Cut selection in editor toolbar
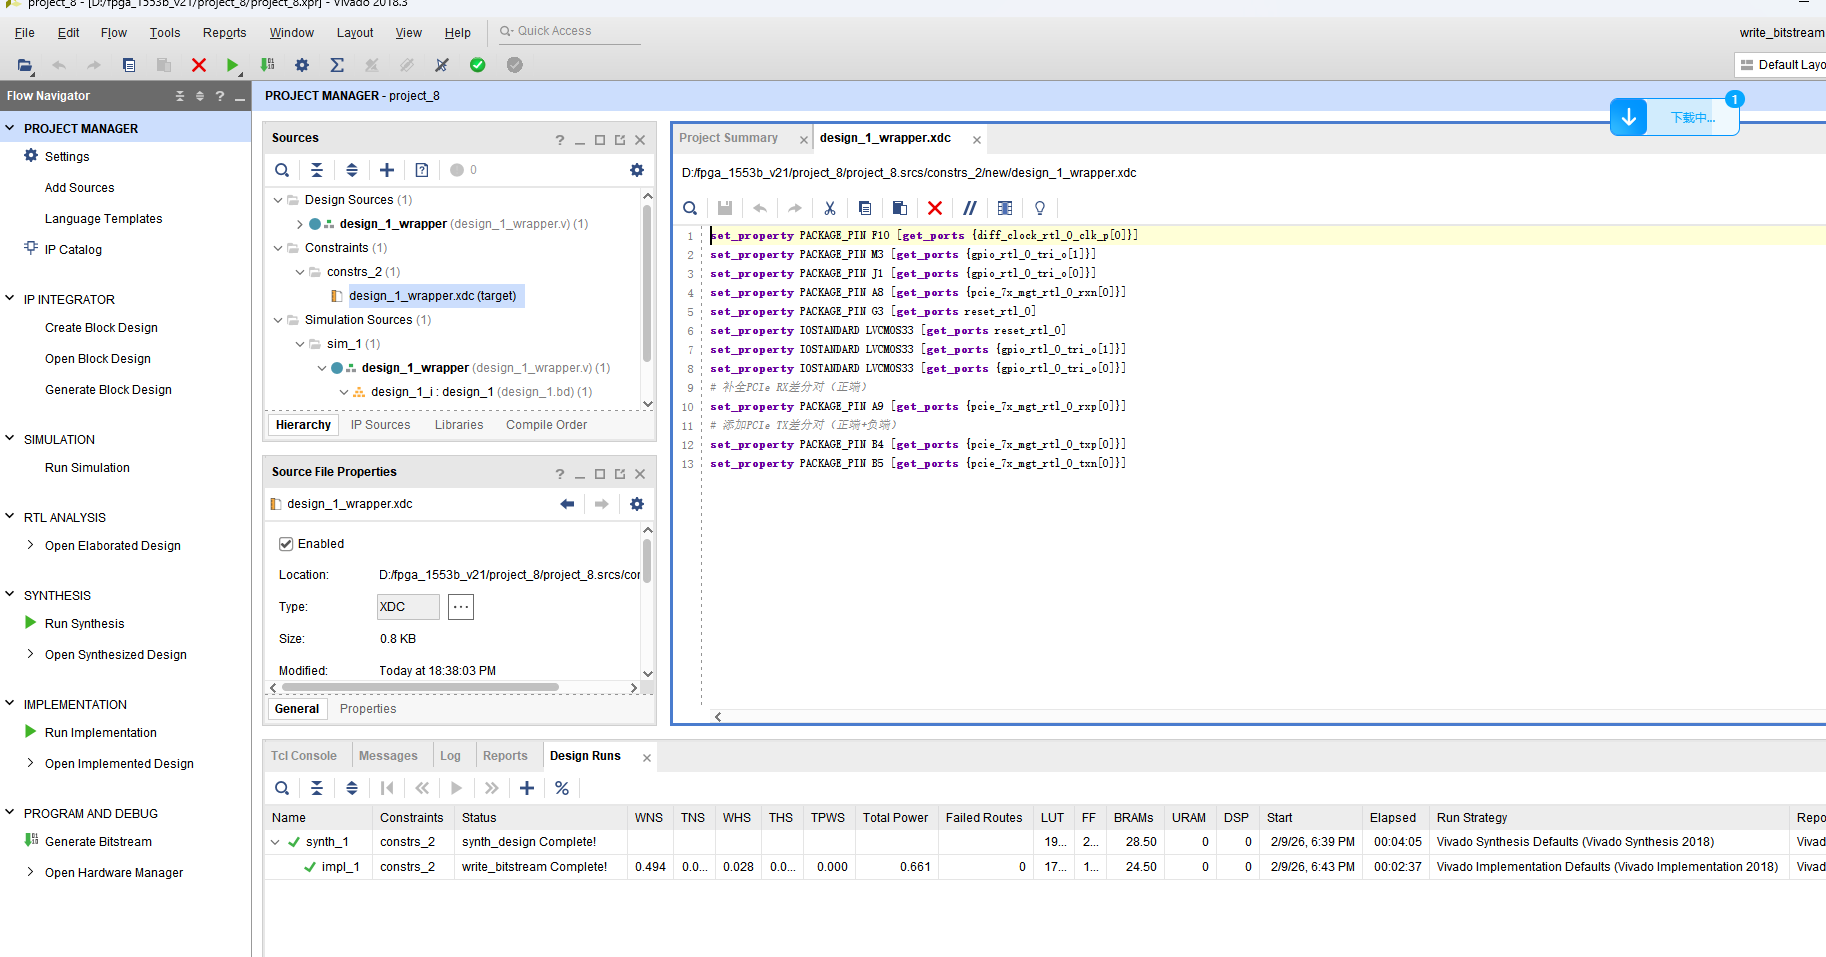Viewport: 1826px width, 957px height. (x=830, y=208)
